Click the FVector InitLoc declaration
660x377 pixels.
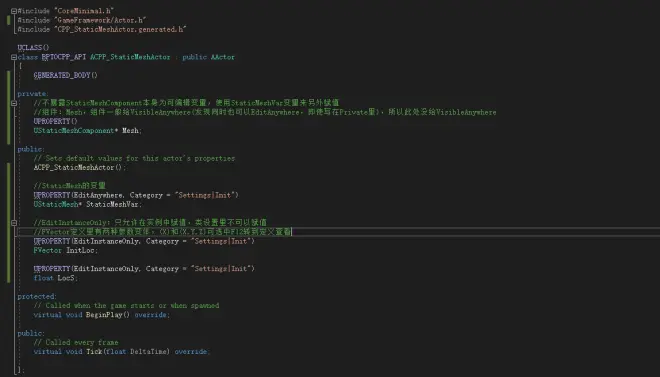click(x=66, y=250)
